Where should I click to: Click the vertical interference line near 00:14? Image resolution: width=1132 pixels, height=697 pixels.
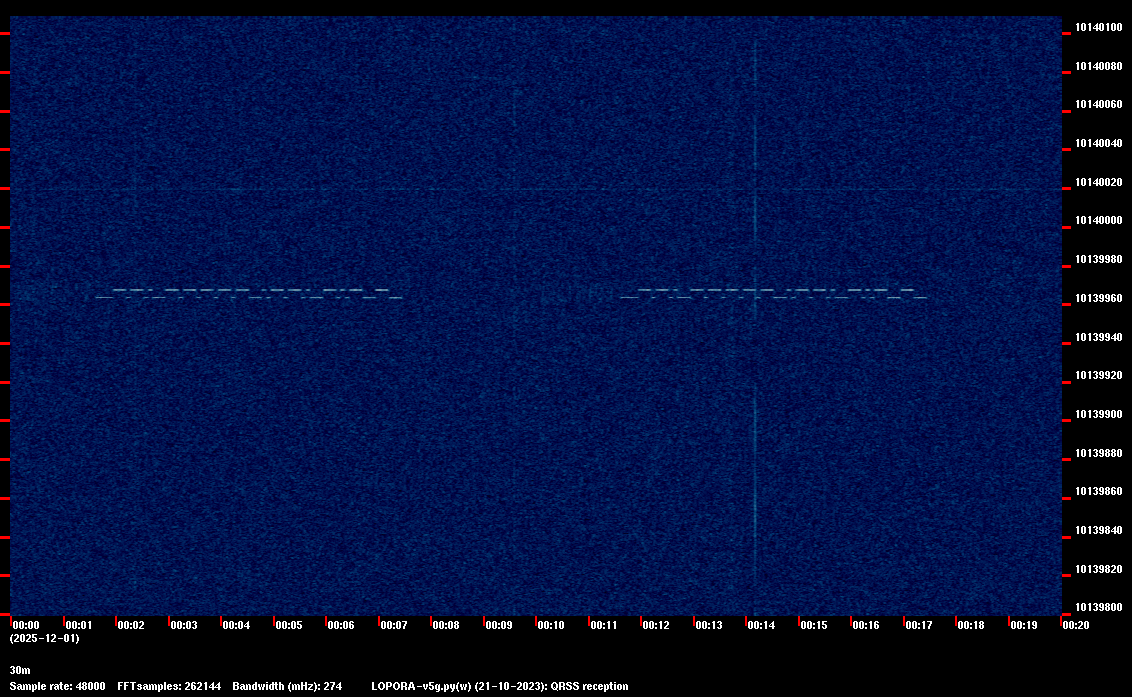coord(755,311)
